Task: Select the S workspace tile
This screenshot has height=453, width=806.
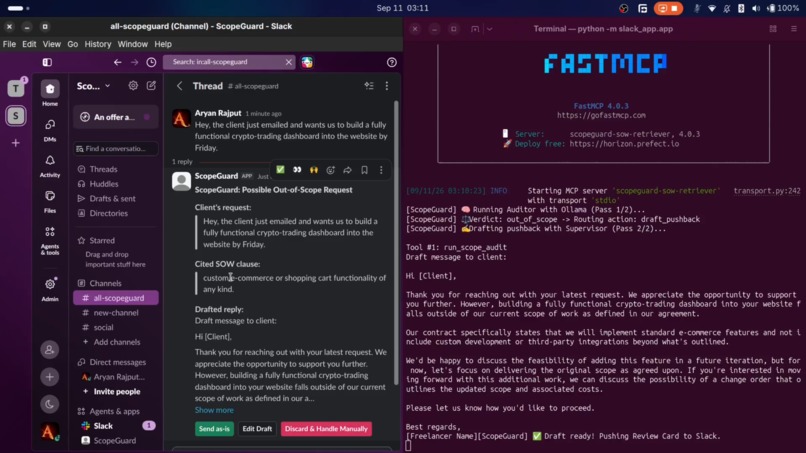Action: pyautogui.click(x=16, y=116)
